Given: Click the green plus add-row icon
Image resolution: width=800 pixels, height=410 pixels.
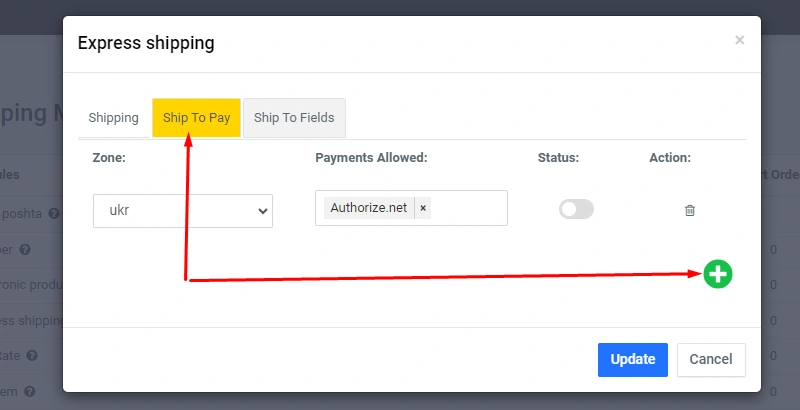Looking at the screenshot, I should [x=718, y=273].
